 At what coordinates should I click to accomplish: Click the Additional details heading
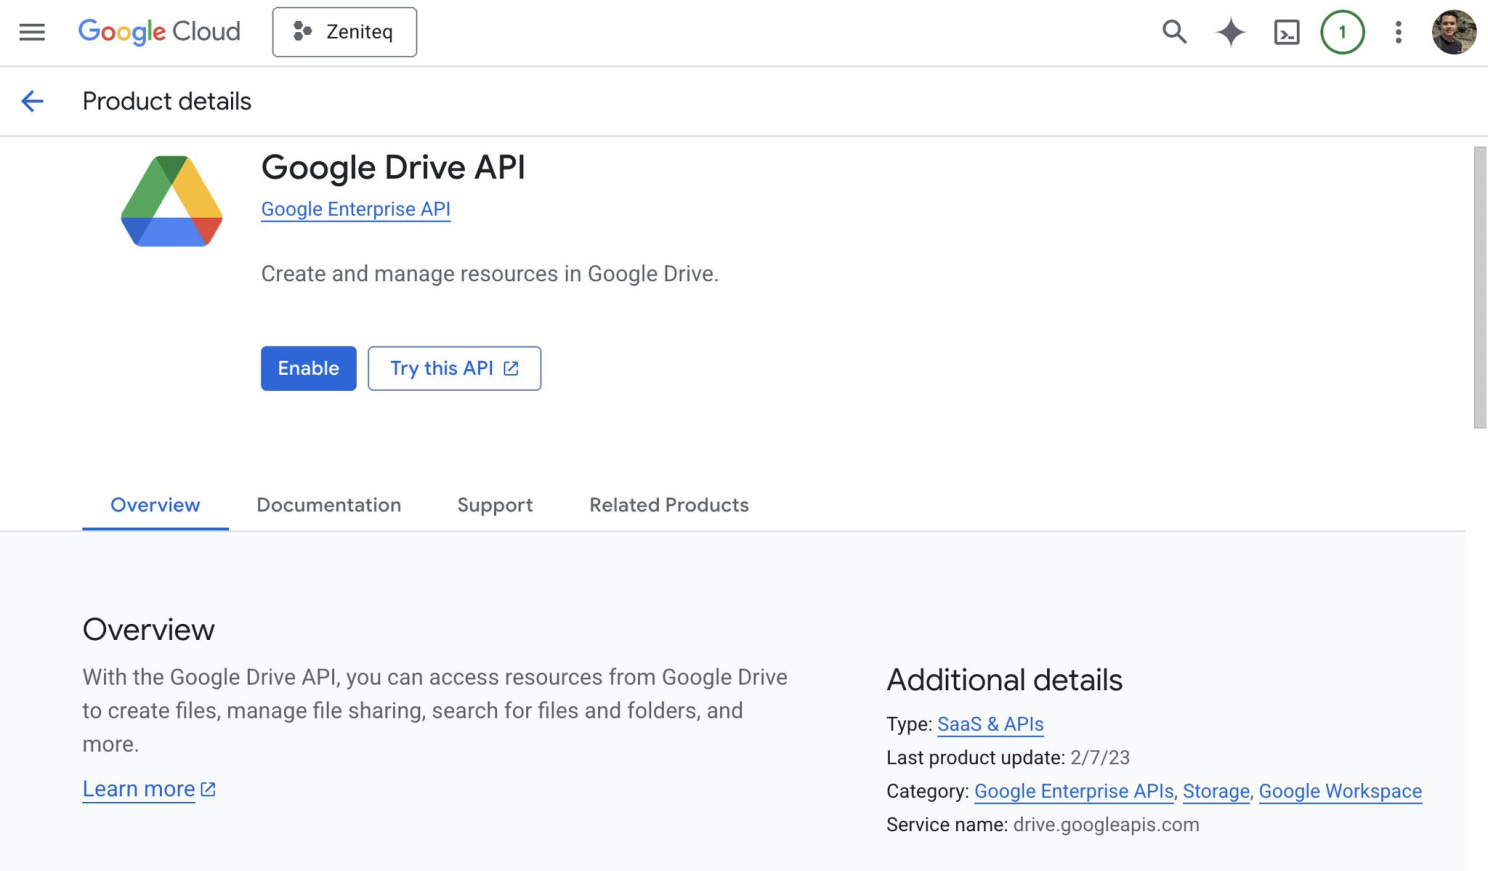click(1004, 680)
